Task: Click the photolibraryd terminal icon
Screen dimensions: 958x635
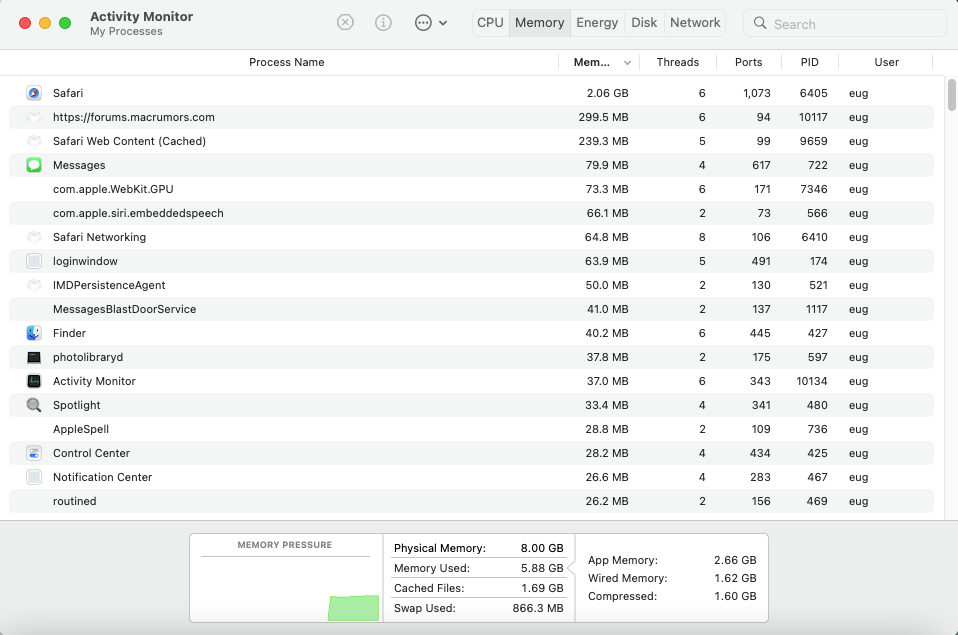Action: [x=34, y=357]
